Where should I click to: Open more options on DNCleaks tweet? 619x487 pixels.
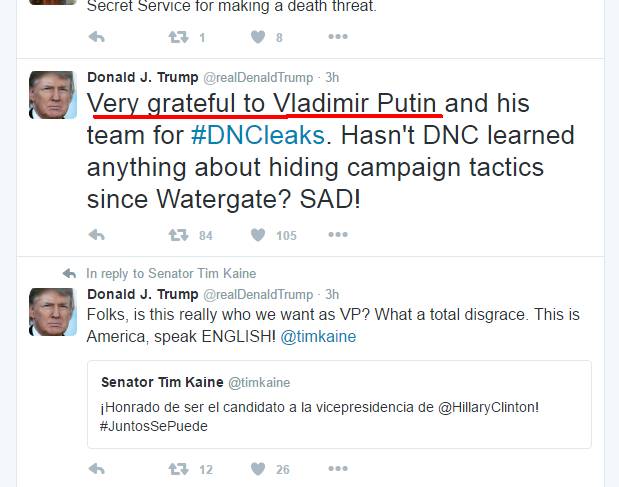(338, 235)
